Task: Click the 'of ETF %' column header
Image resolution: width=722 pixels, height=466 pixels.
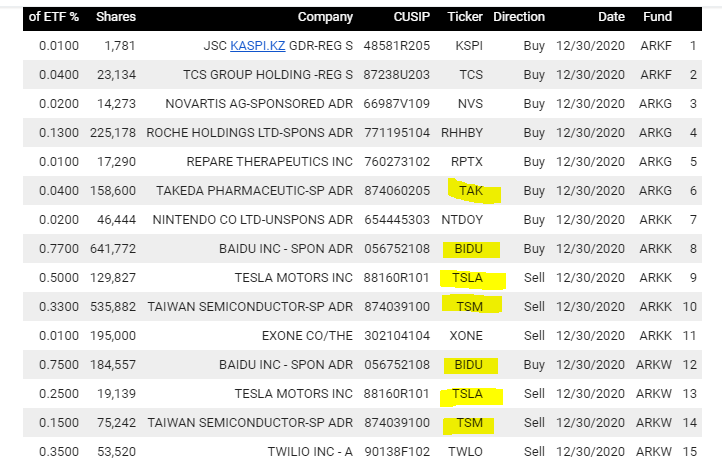Action: tap(53, 17)
